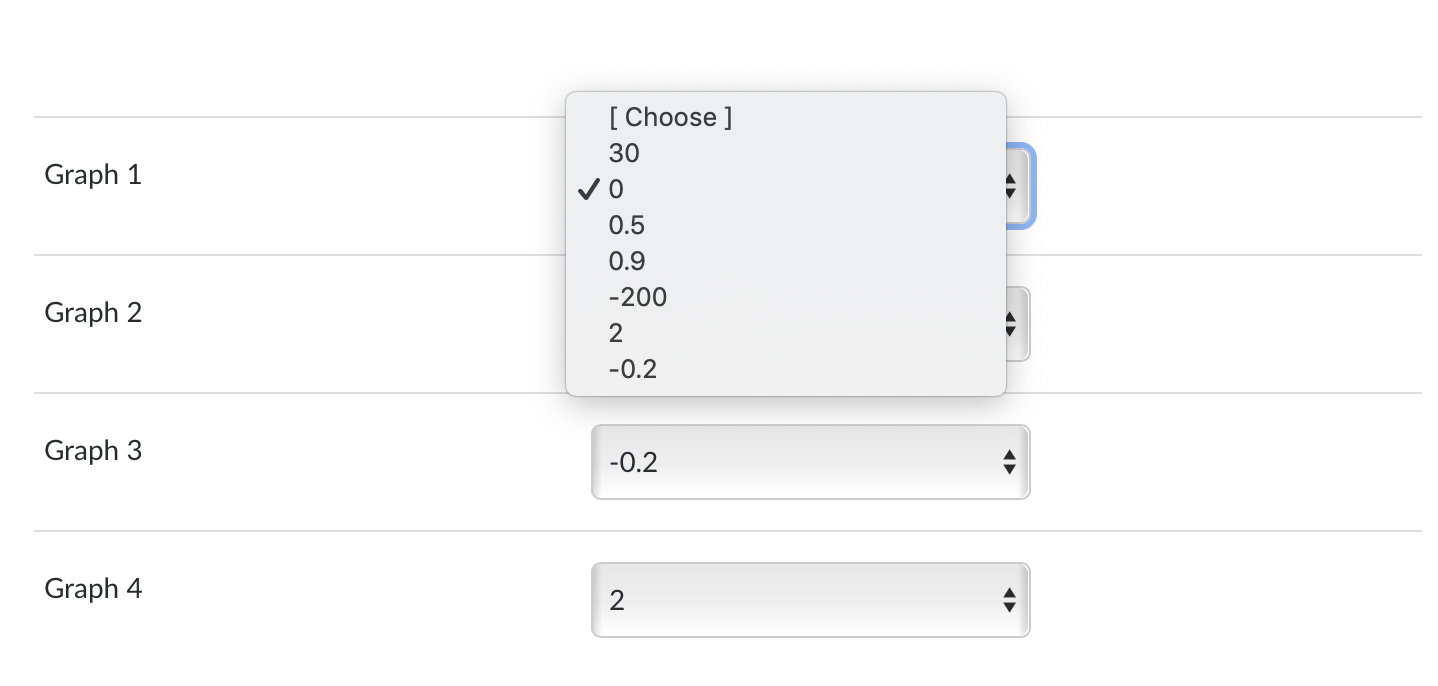Click the up-down arrows on Graph 3 dropdown
The width and height of the screenshot is (1438, 686).
coord(1009,462)
